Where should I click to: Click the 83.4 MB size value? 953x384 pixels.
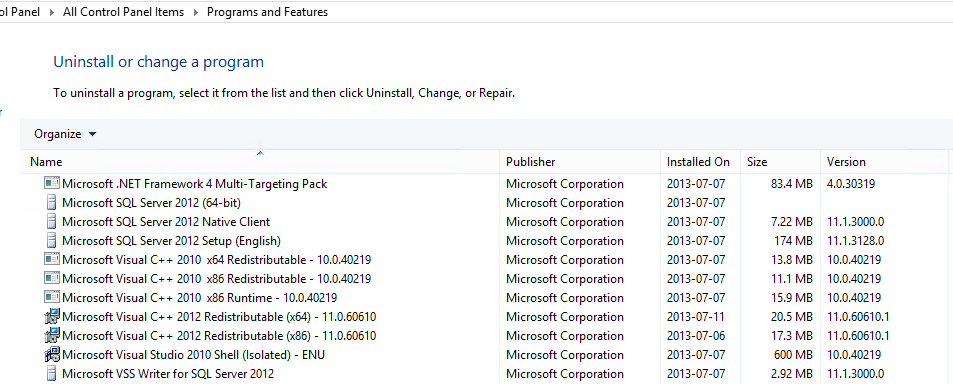(x=791, y=183)
